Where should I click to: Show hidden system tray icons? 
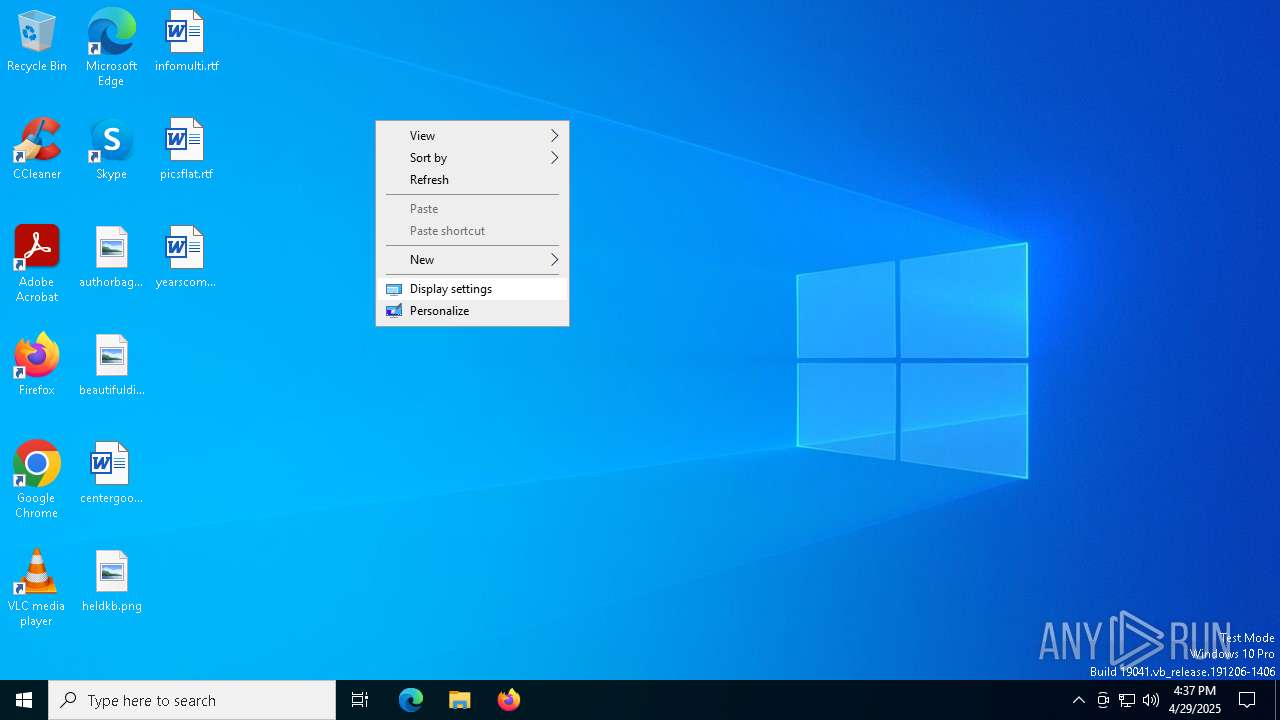click(1078, 700)
